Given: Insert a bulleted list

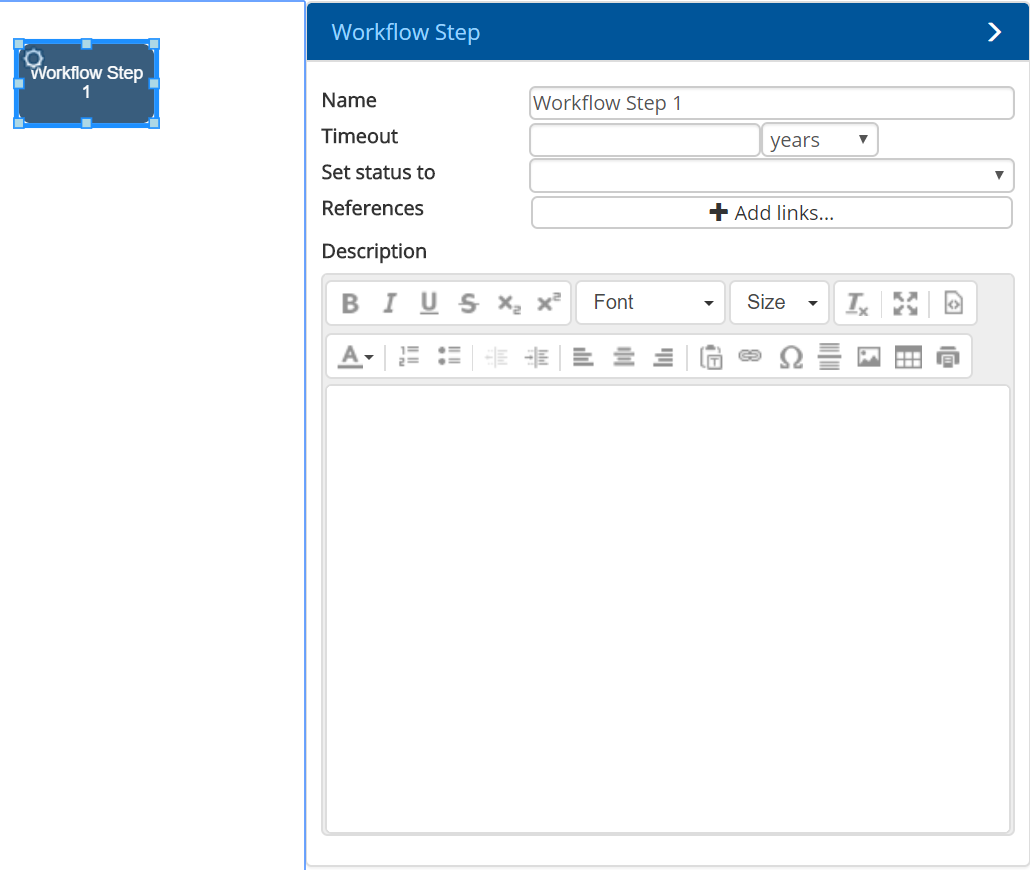Looking at the screenshot, I should (x=449, y=356).
